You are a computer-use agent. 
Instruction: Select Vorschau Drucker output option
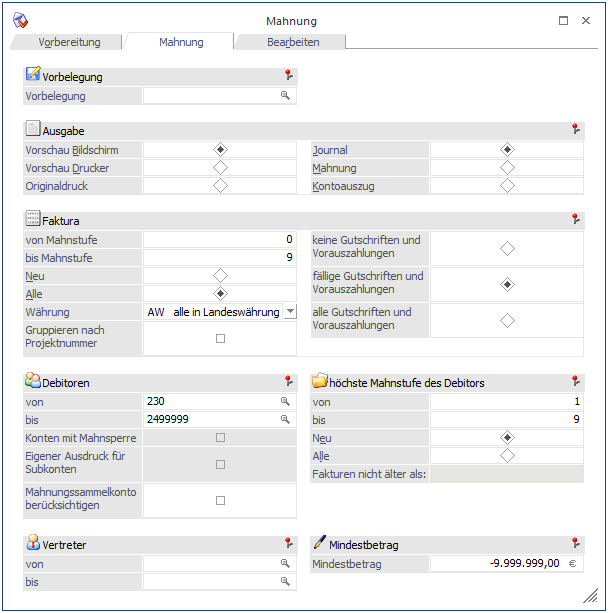221,168
